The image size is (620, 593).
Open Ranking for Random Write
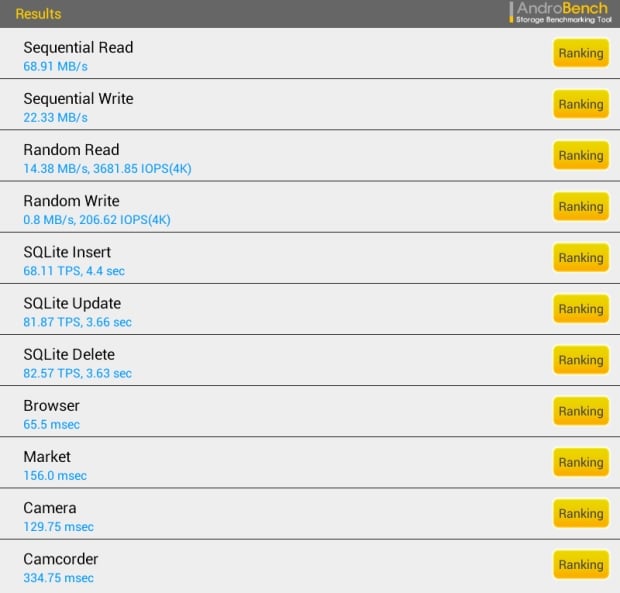580,206
